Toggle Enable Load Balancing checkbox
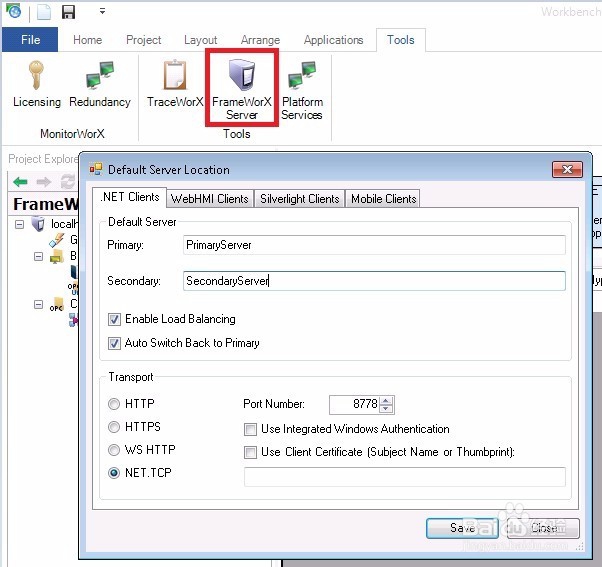Image resolution: width=602 pixels, height=567 pixels. point(114,319)
